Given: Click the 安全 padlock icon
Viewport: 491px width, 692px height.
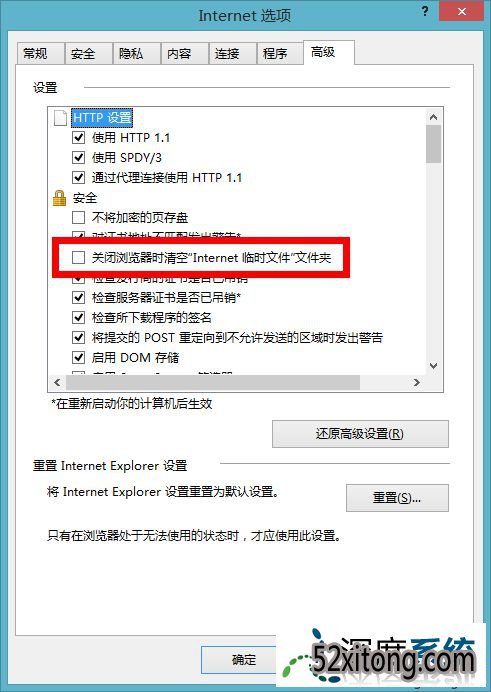Looking at the screenshot, I should [x=59, y=198].
